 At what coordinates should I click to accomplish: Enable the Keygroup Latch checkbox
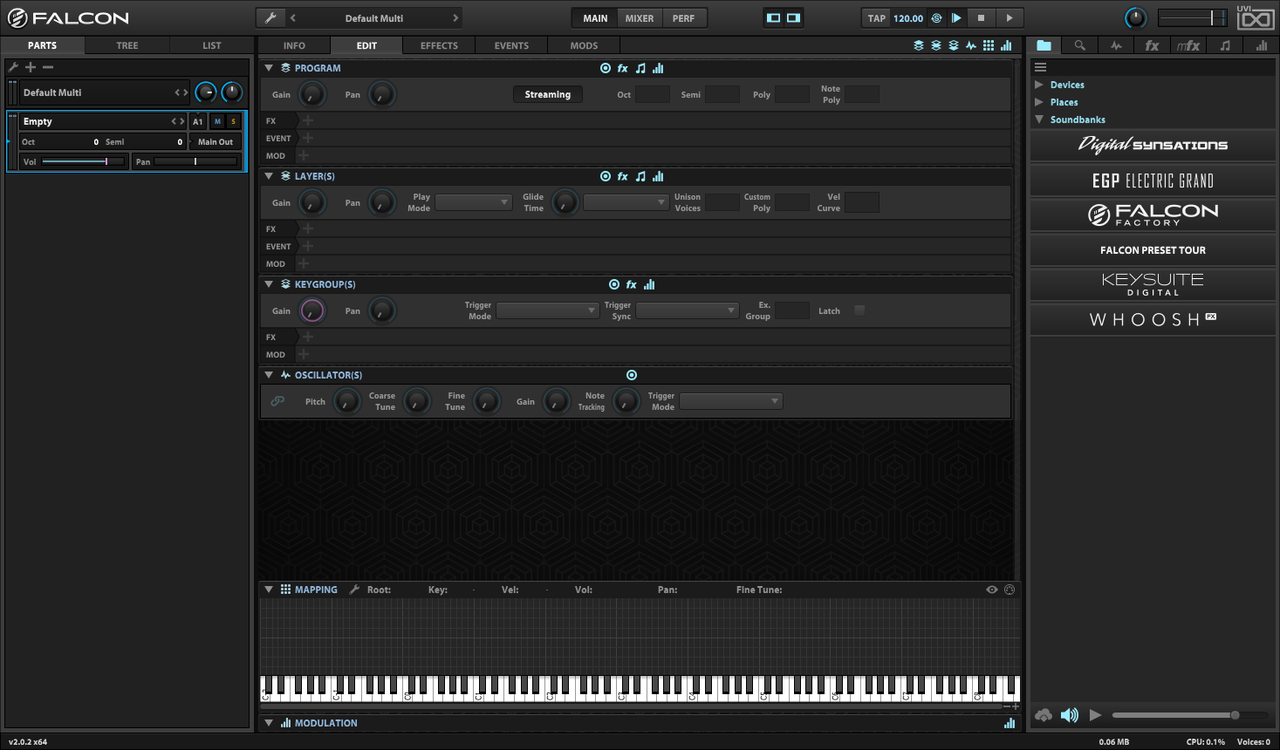[859, 311]
